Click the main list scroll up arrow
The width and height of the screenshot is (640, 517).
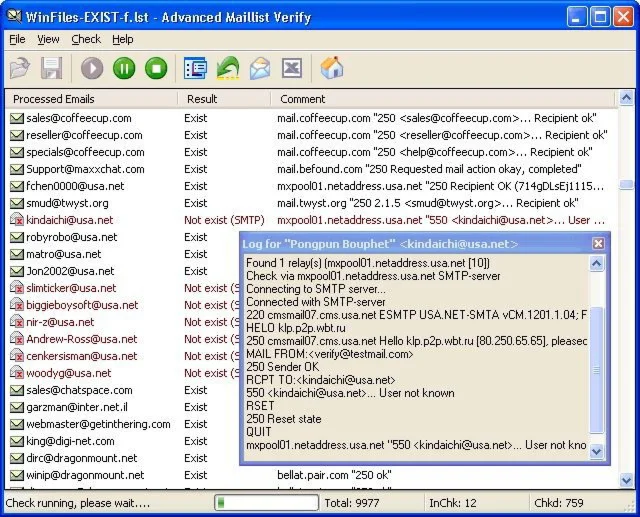point(626,99)
